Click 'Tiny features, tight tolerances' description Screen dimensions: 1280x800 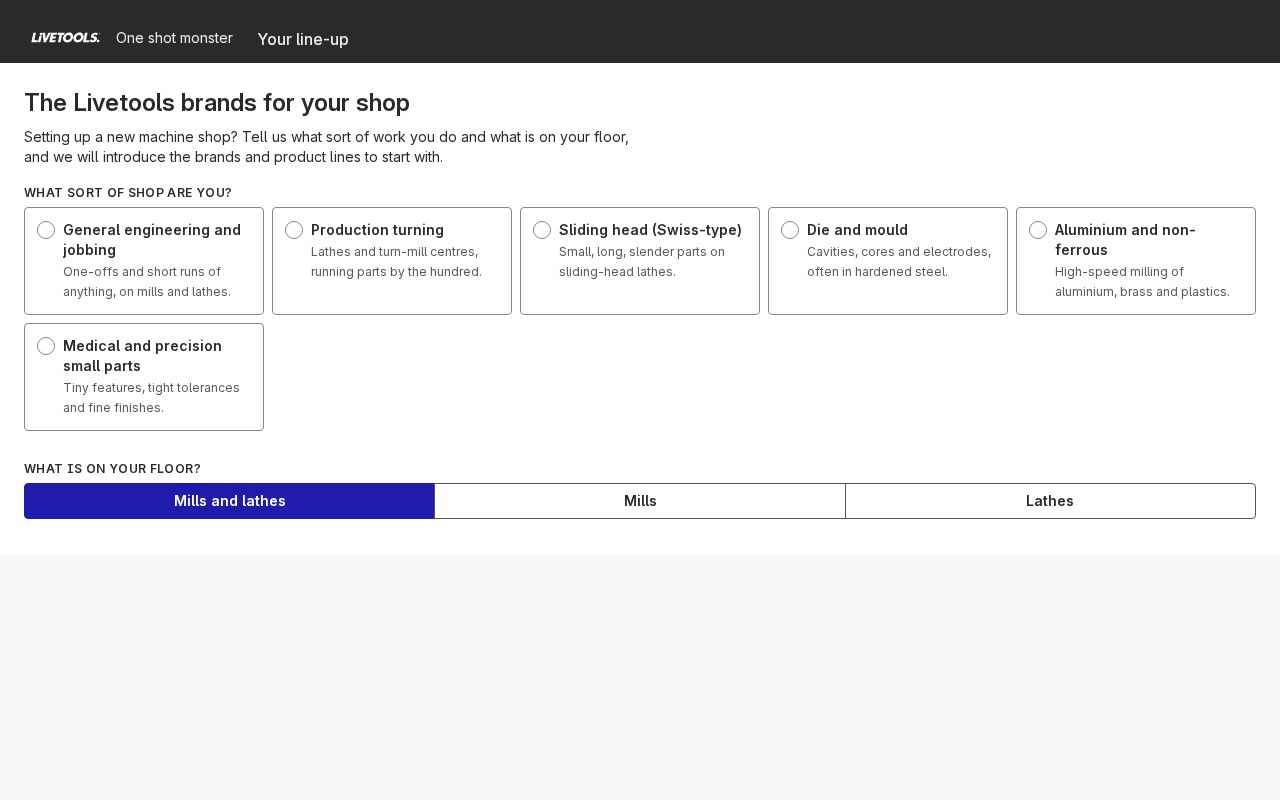click(151, 398)
